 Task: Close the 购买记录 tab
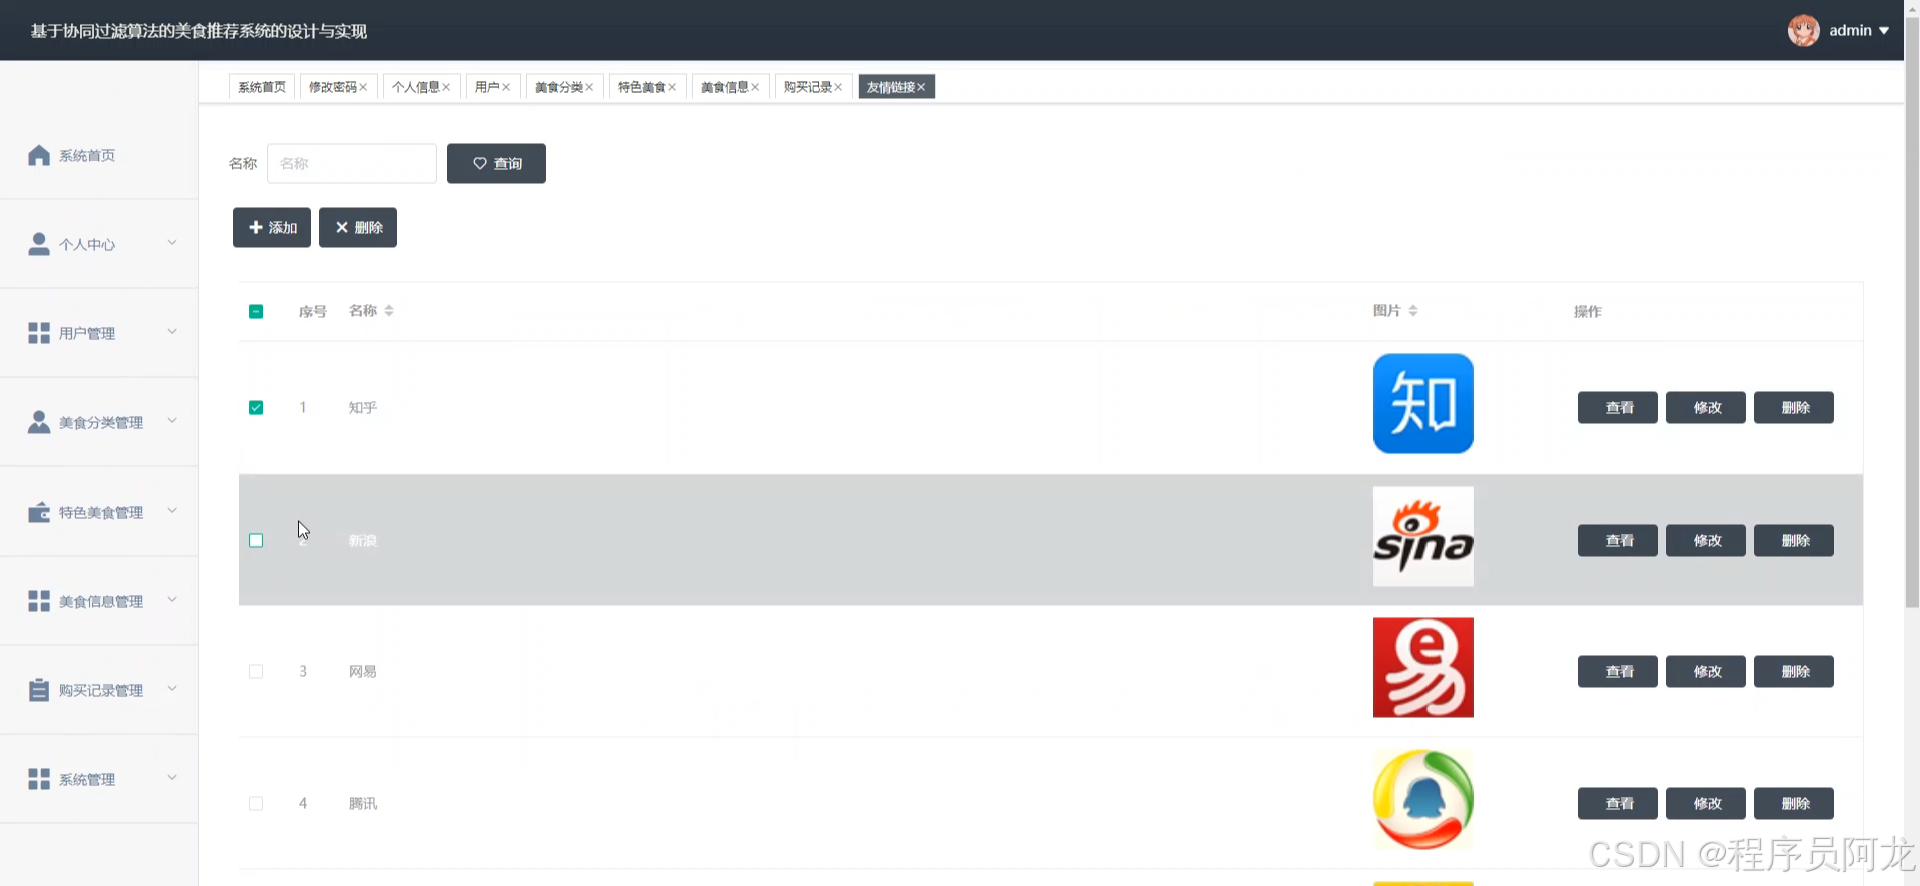[x=838, y=87]
